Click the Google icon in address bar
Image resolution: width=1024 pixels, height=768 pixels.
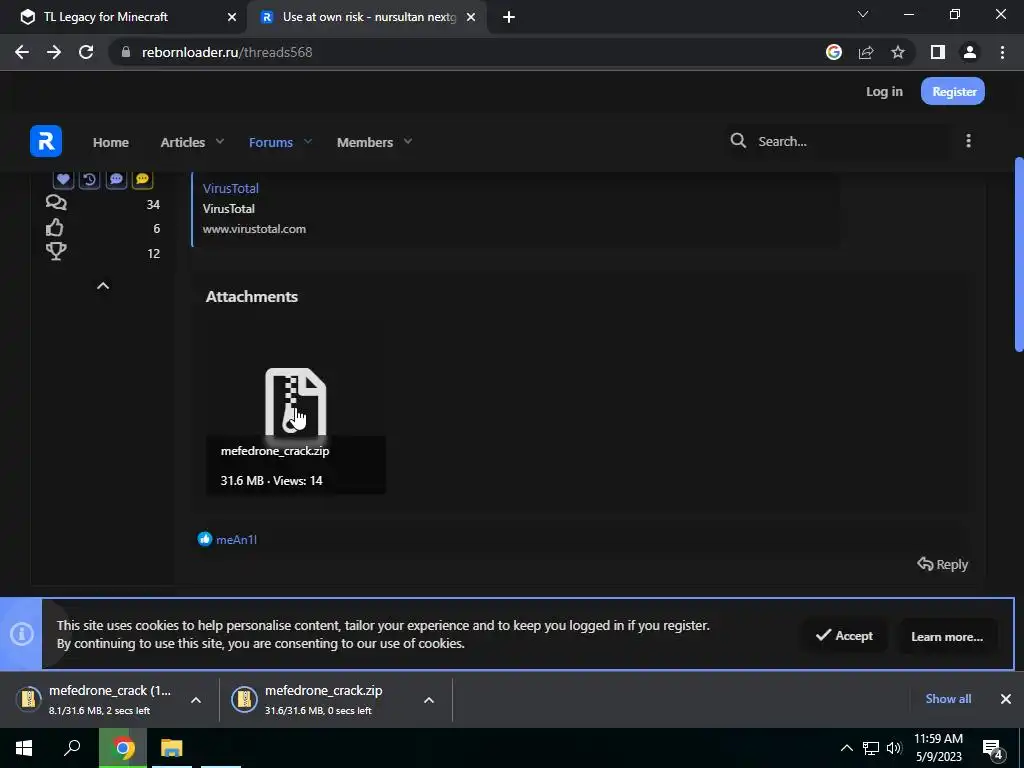pyautogui.click(x=833, y=52)
